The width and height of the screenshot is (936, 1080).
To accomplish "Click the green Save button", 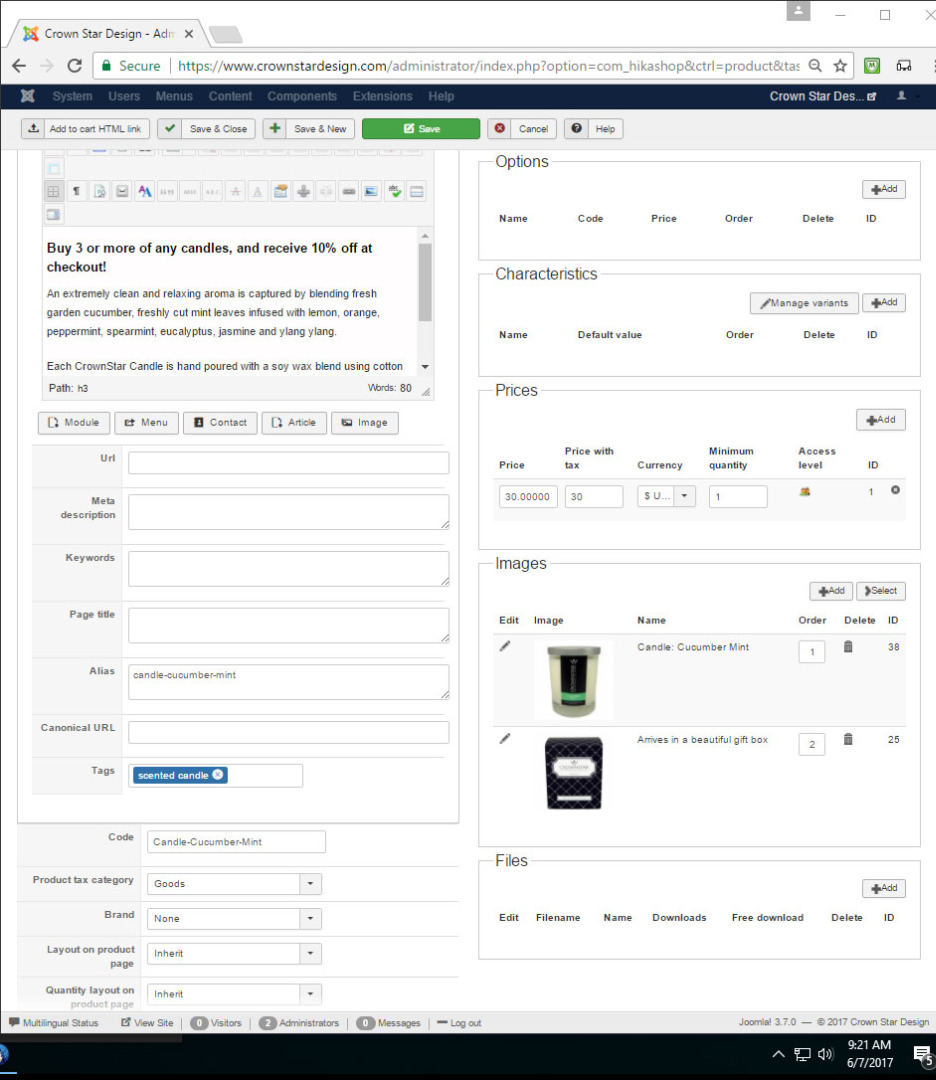I will [x=420, y=129].
